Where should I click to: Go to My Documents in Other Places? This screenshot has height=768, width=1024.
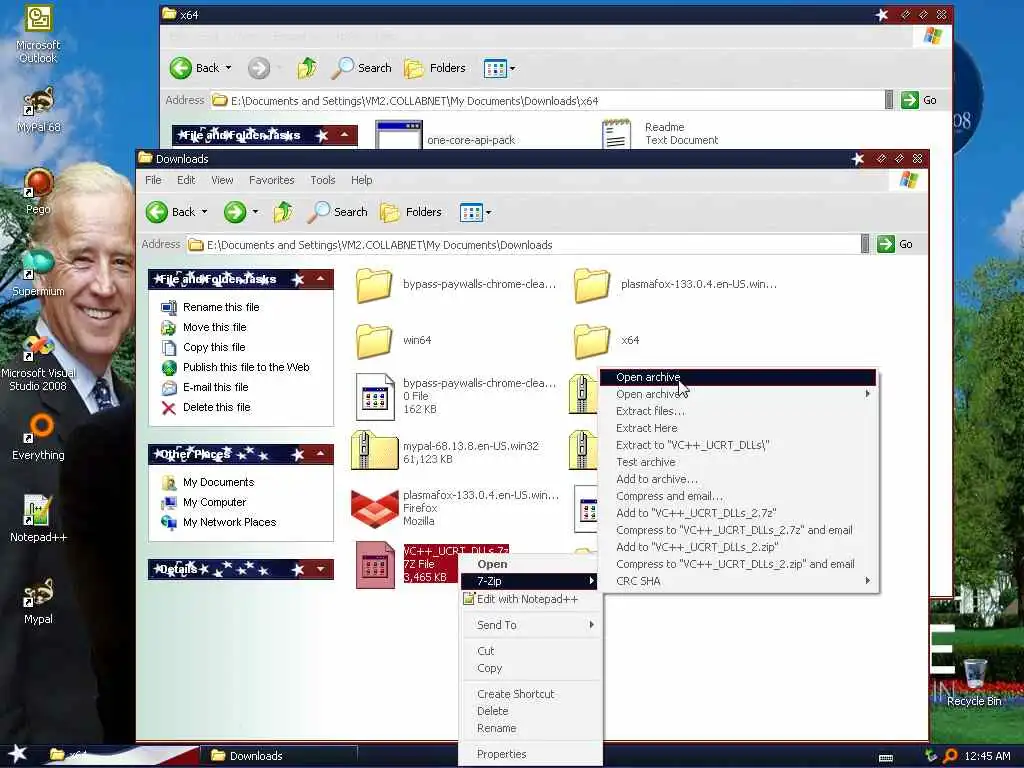pyautogui.click(x=207, y=483)
